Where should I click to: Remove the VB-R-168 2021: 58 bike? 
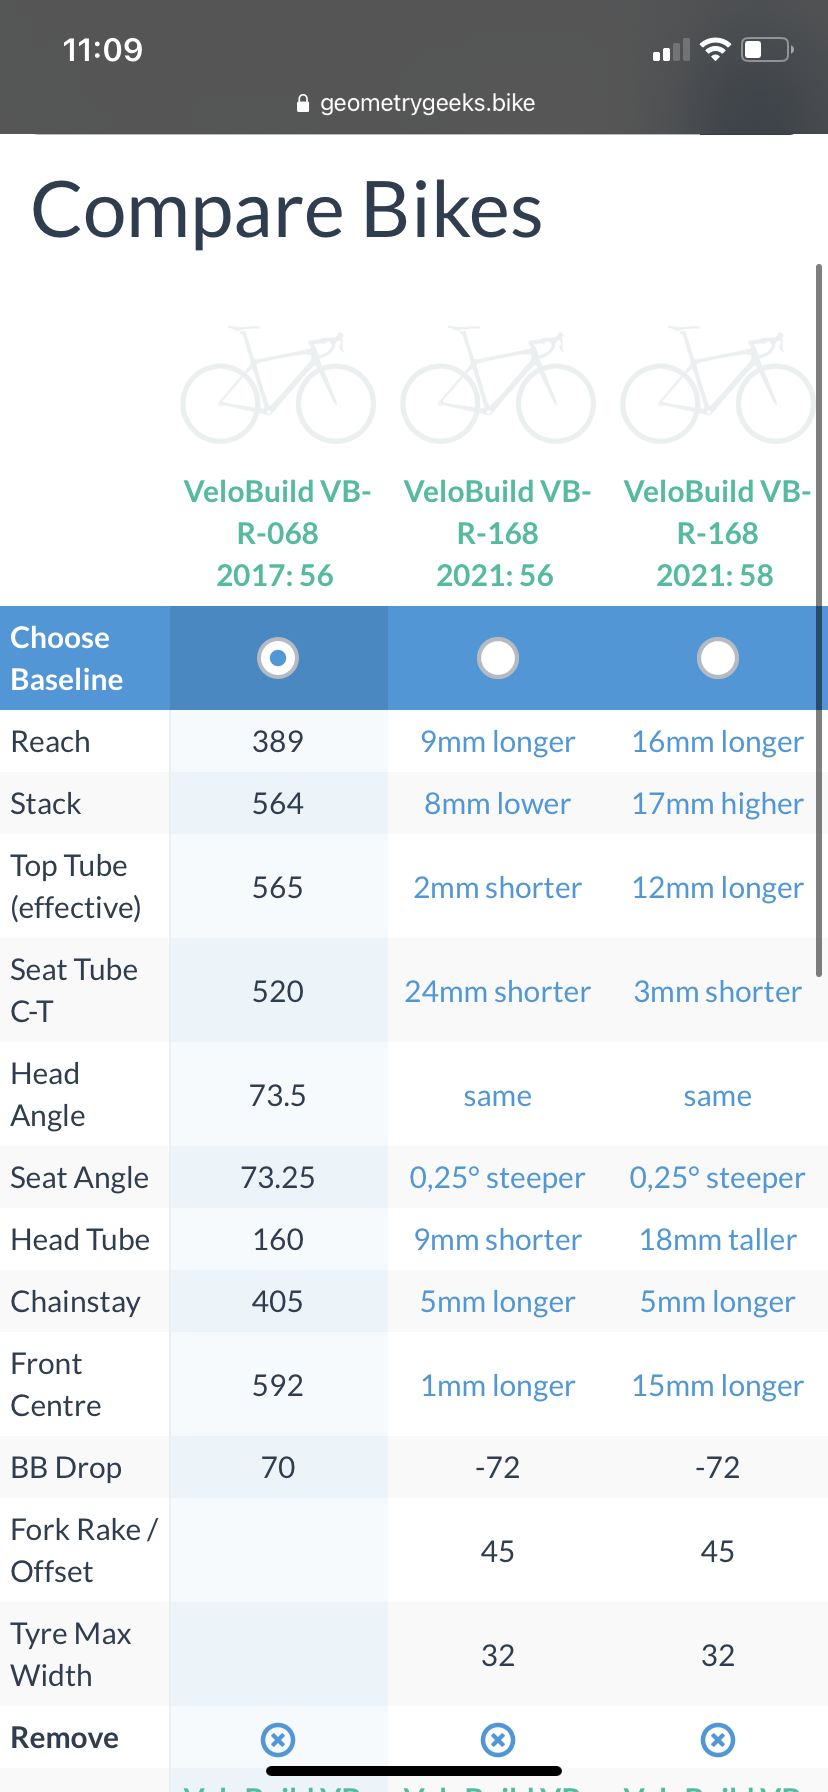pyautogui.click(x=718, y=1740)
